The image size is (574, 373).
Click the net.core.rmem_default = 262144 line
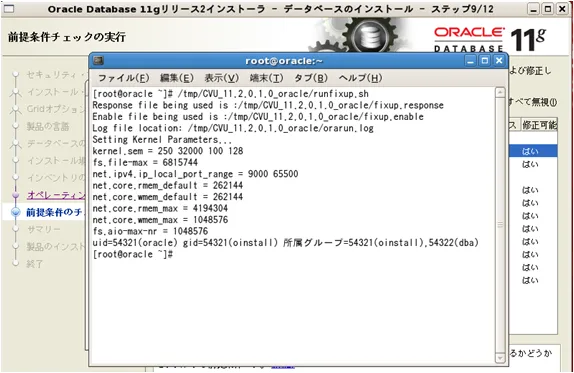(x=168, y=185)
